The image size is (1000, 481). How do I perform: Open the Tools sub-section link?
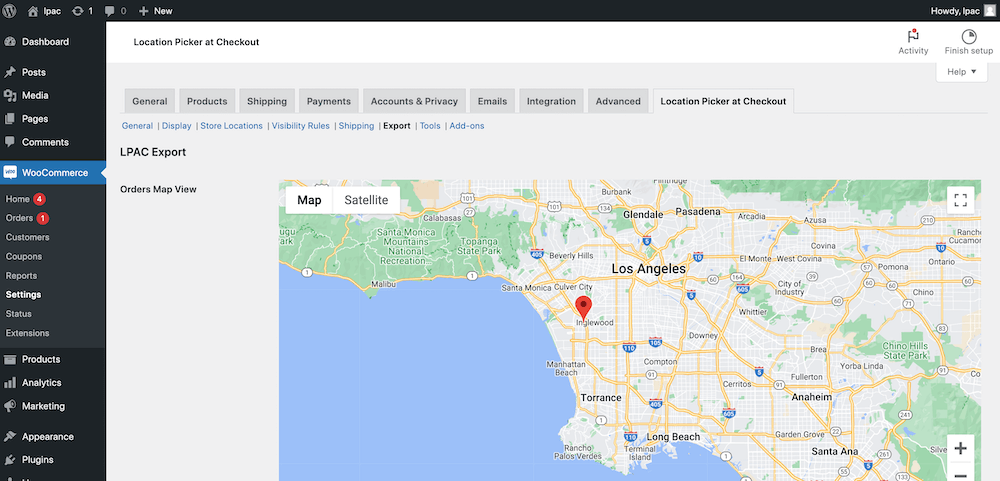[430, 126]
